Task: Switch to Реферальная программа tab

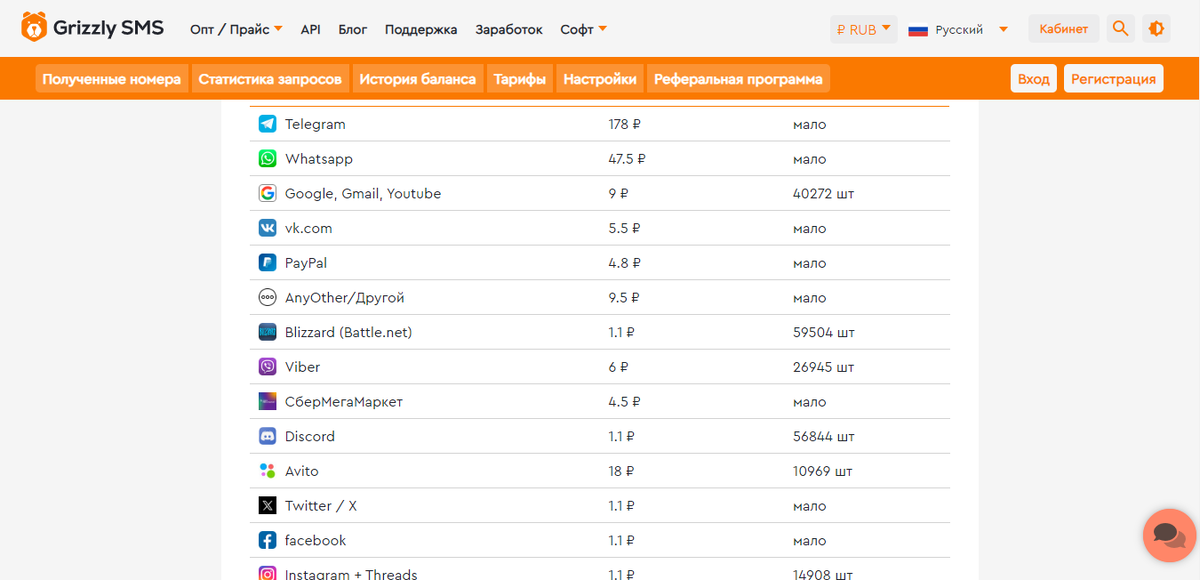Action: tap(738, 79)
